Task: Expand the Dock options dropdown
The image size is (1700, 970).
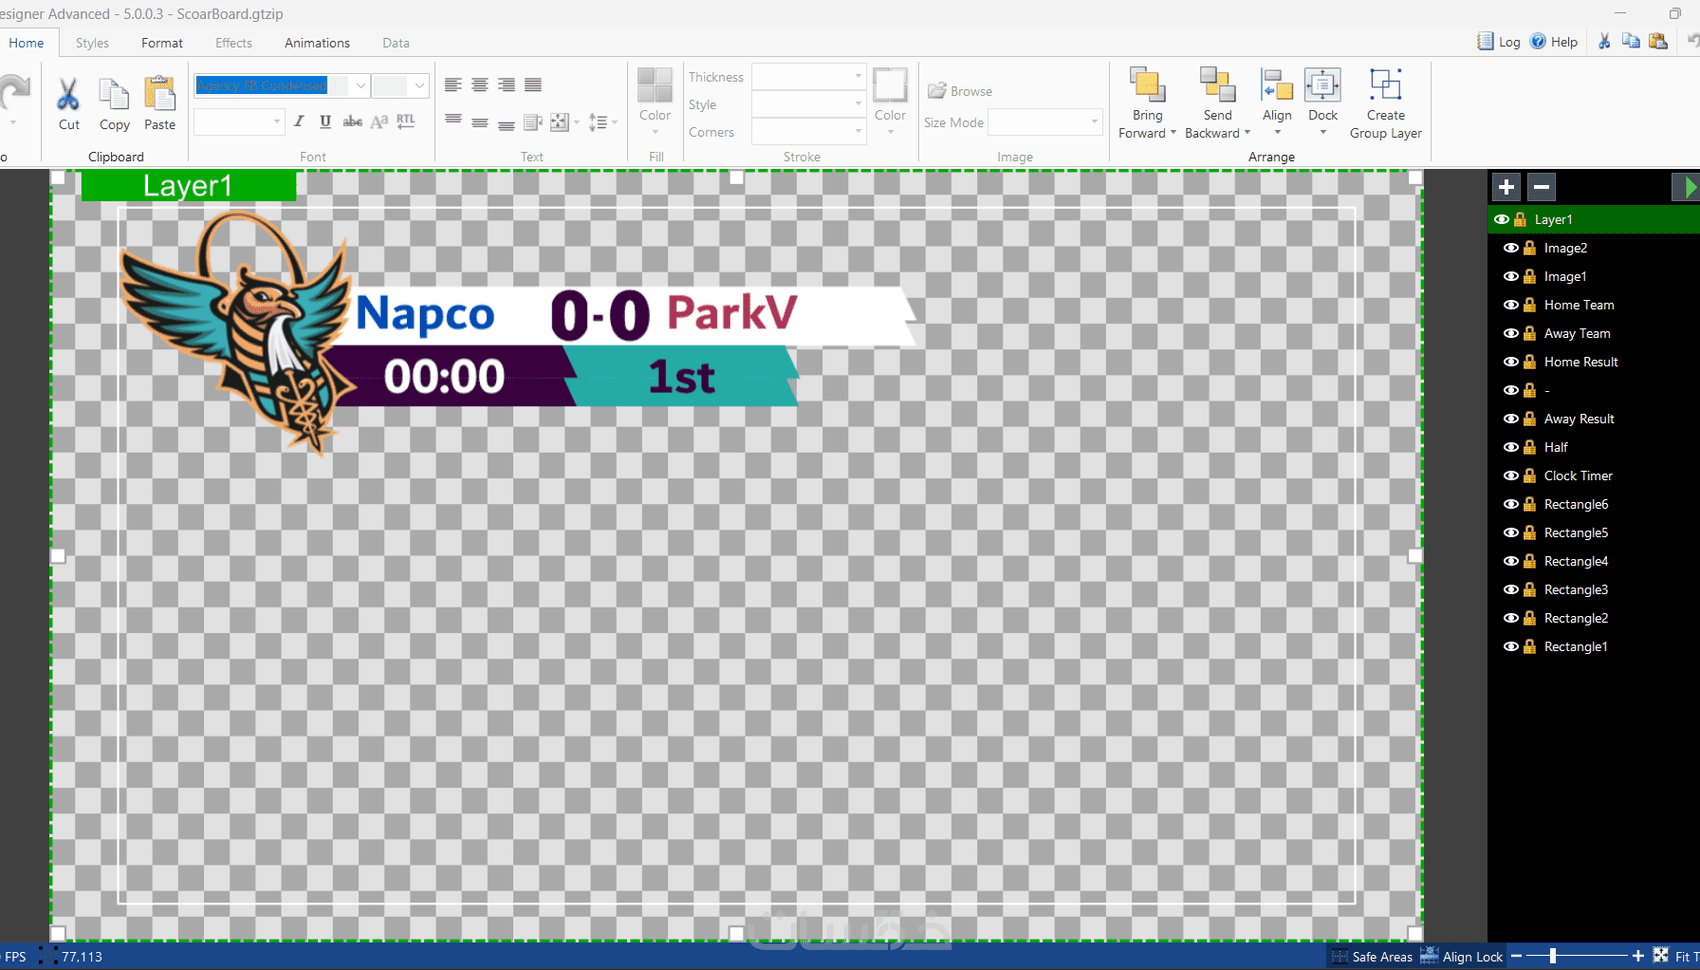Action: [x=1323, y=133]
